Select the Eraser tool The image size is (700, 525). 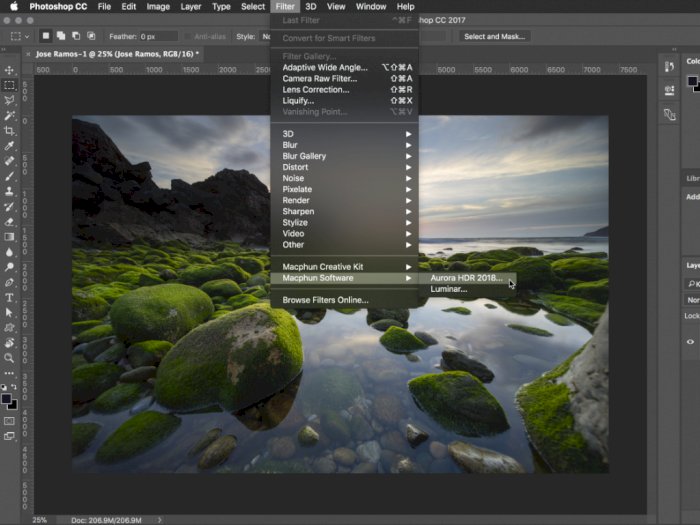point(9,222)
